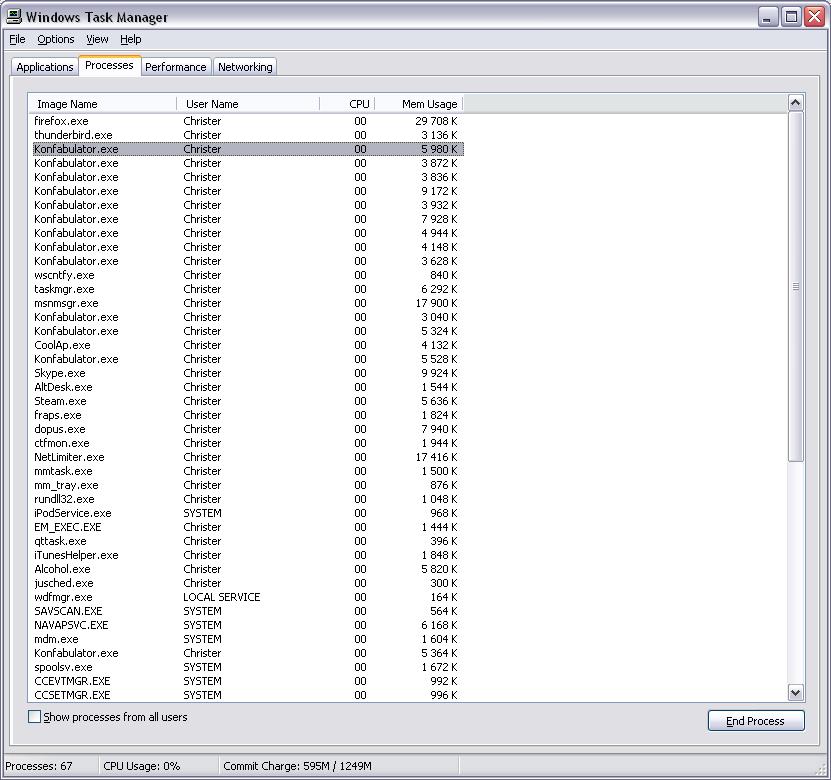
Task: Maximize the Task Manager window
Action: point(791,17)
